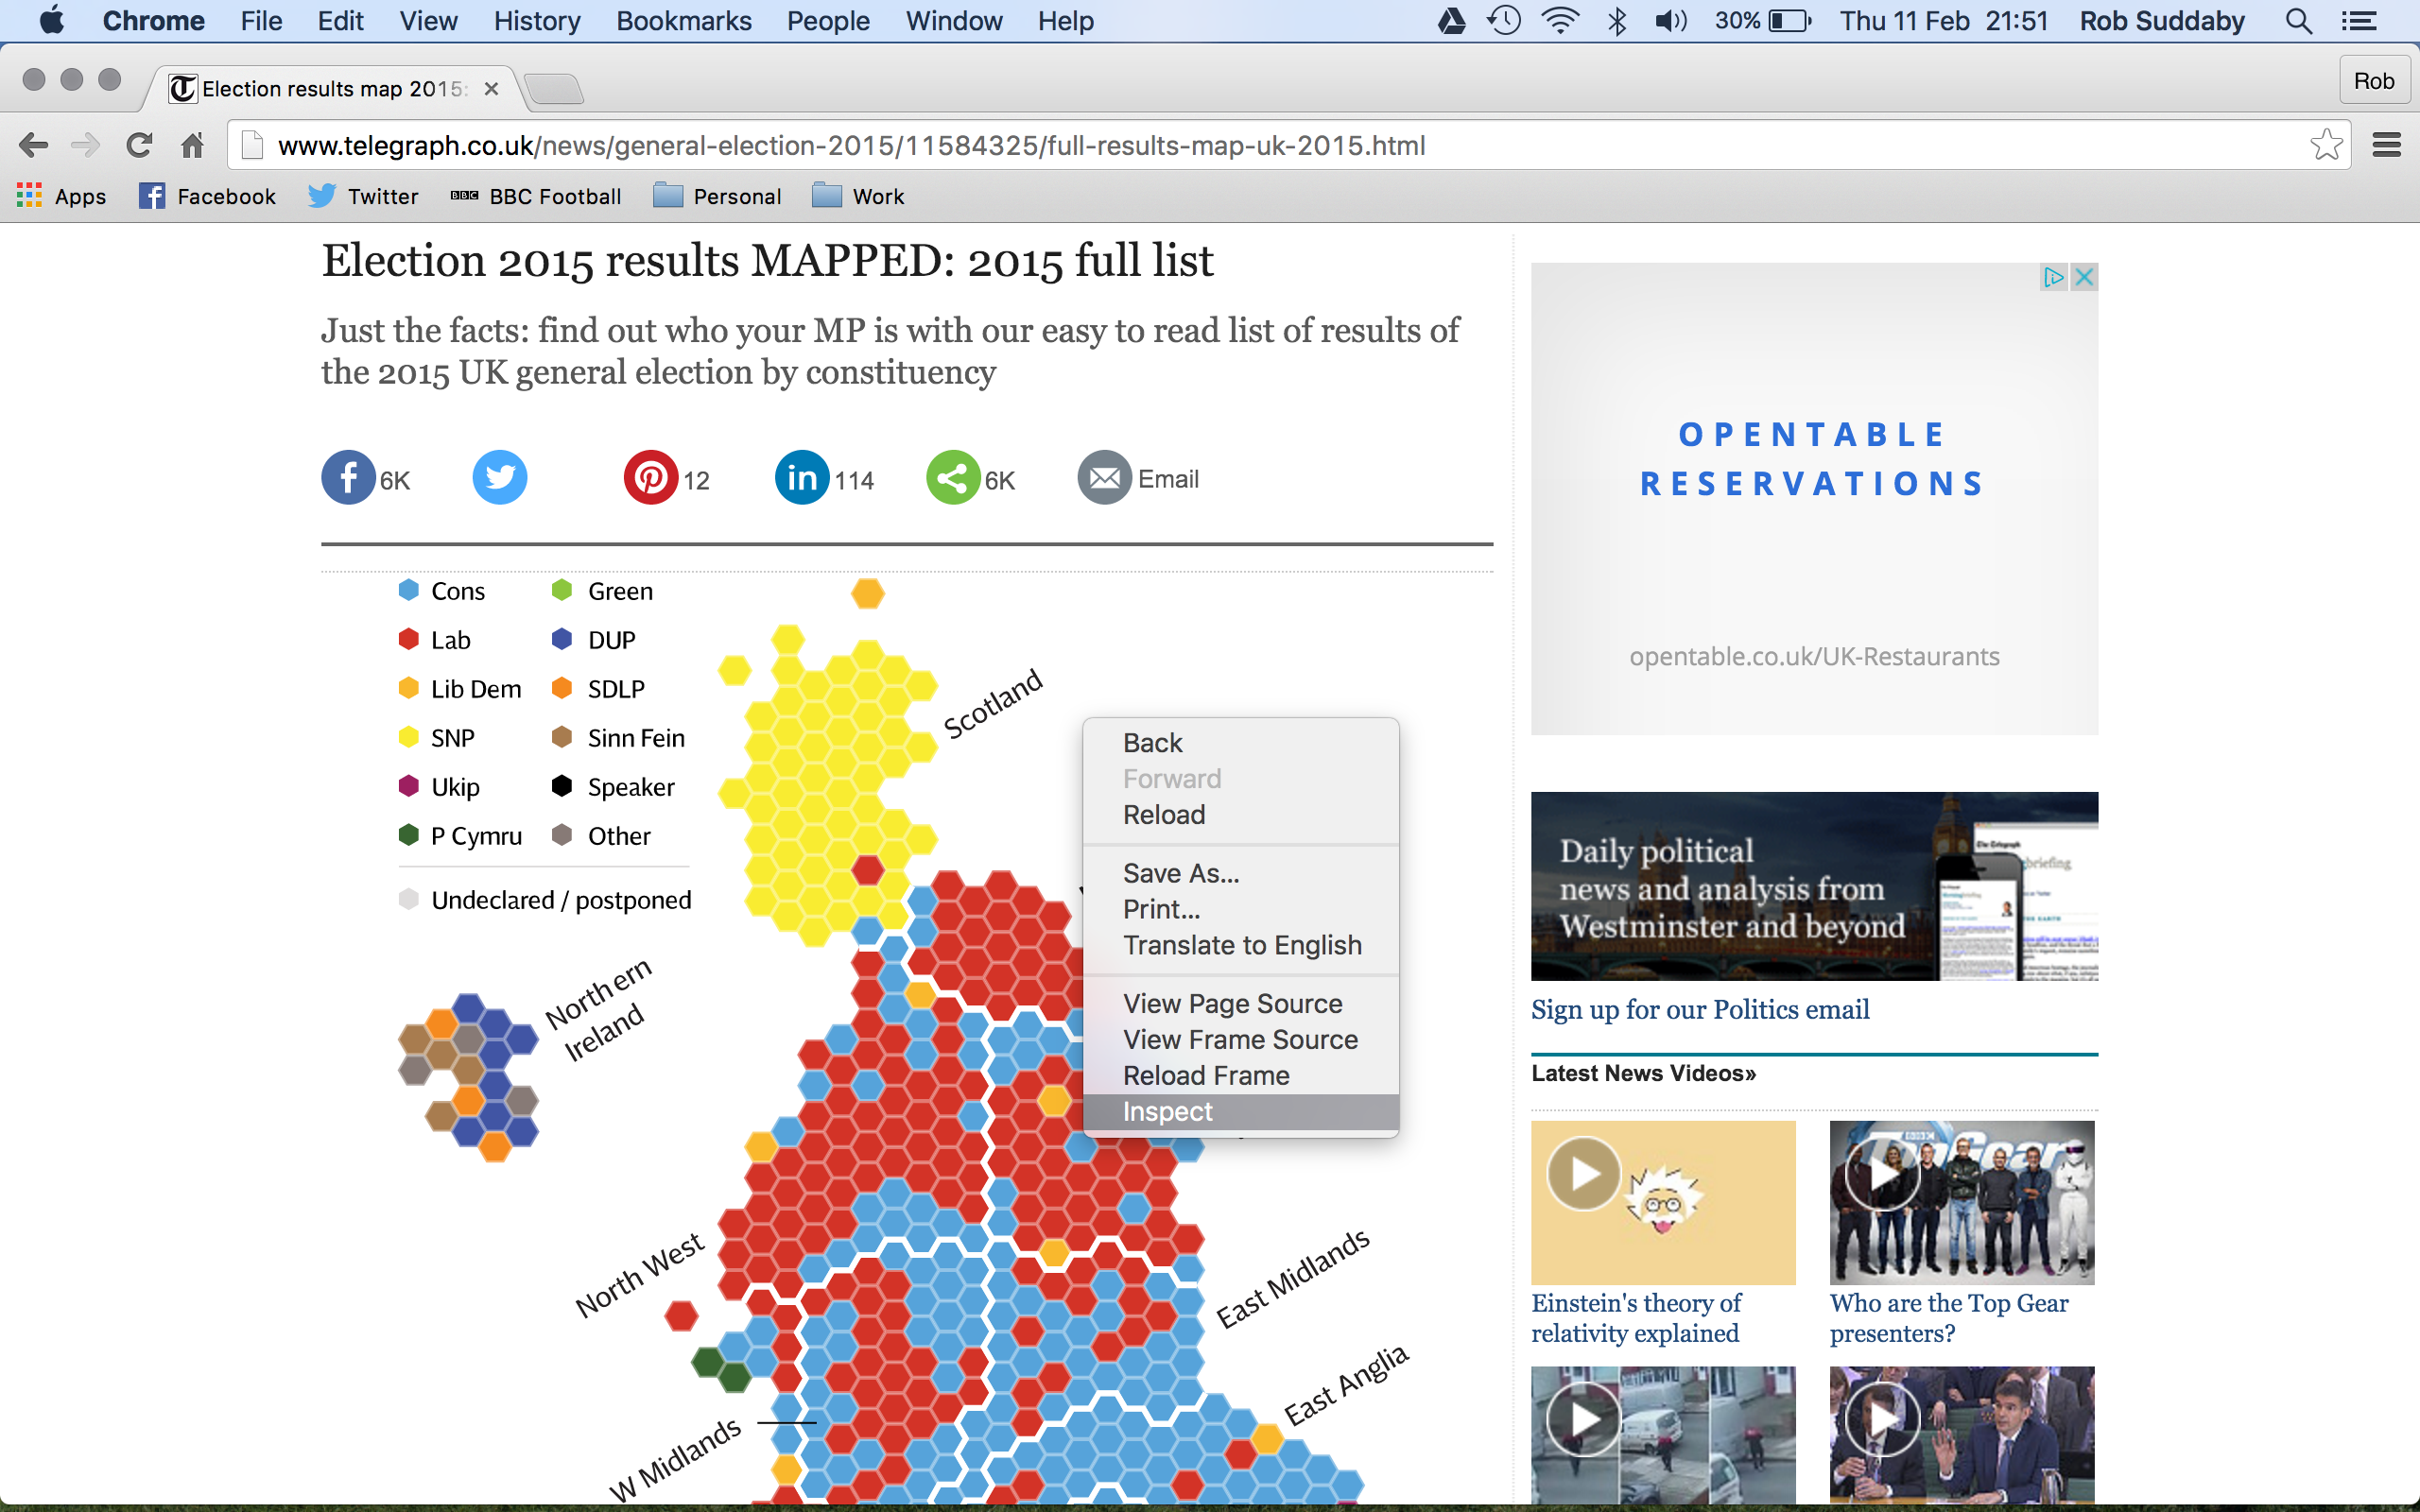The width and height of the screenshot is (2420, 1512).
Task: Select Inspect in the context menu
Action: [x=1240, y=1112]
